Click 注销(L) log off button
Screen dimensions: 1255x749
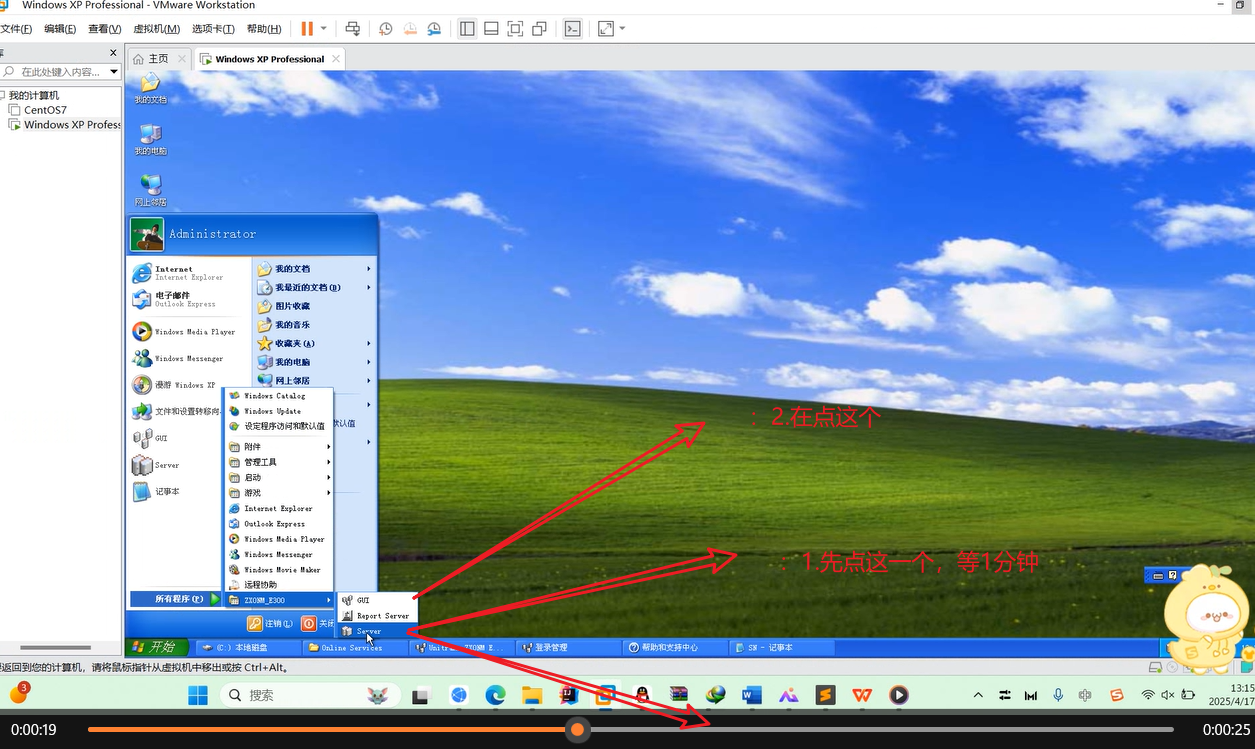[270, 624]
